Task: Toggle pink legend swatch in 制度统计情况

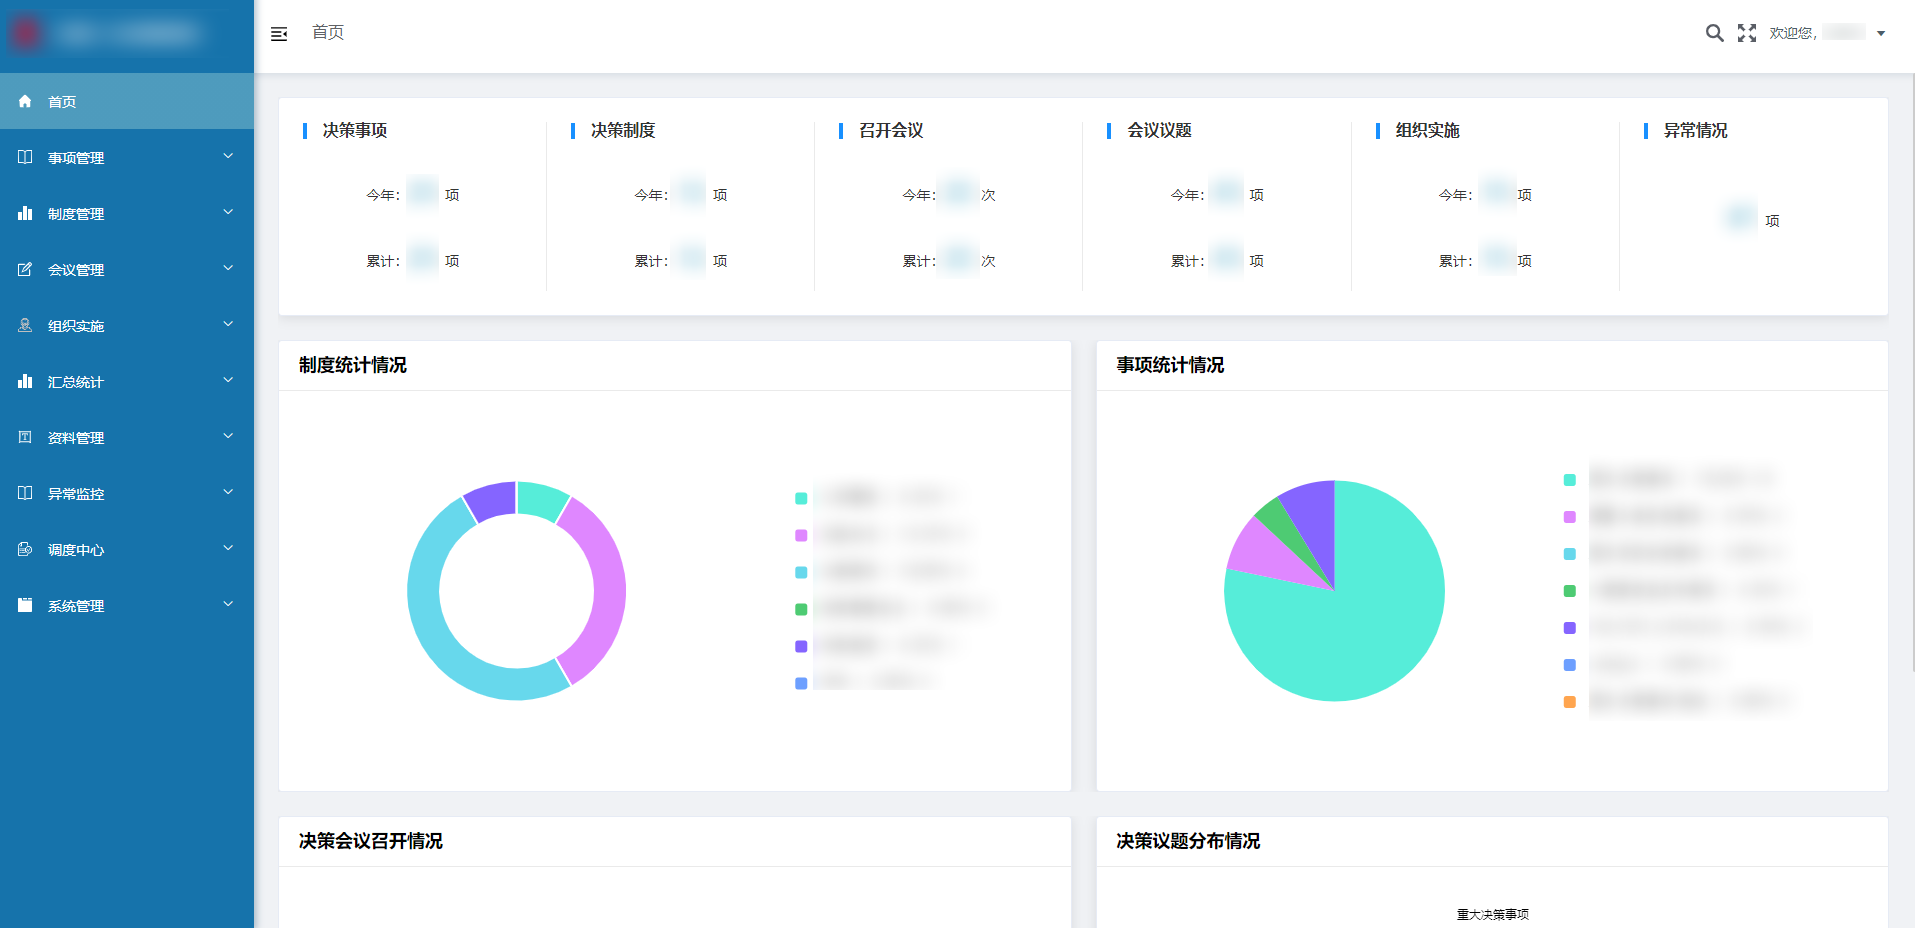Action: (801, 535)
